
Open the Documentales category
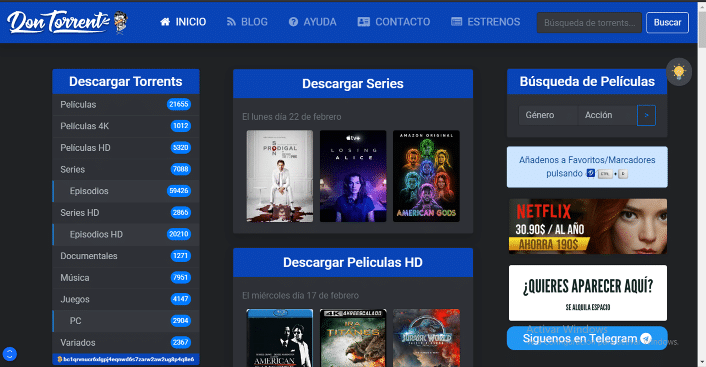click(126, 256)
